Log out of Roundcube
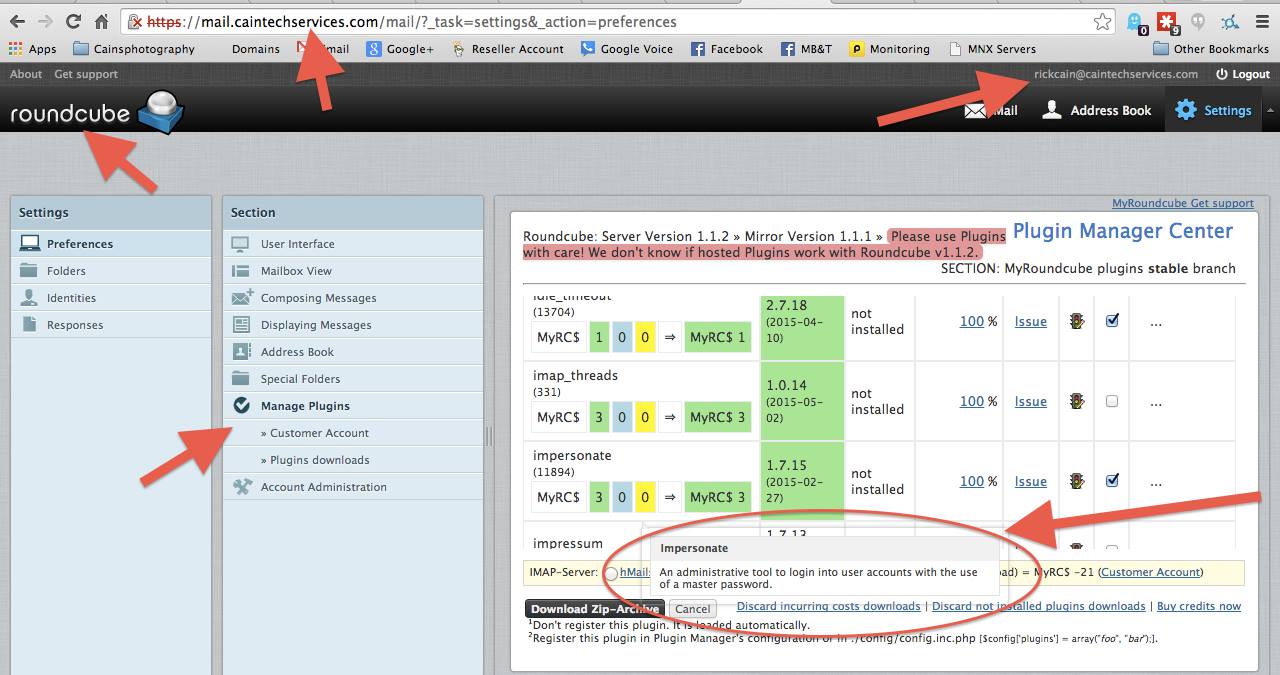This screenshot has height=675, width=1280. pos(1243,74)
